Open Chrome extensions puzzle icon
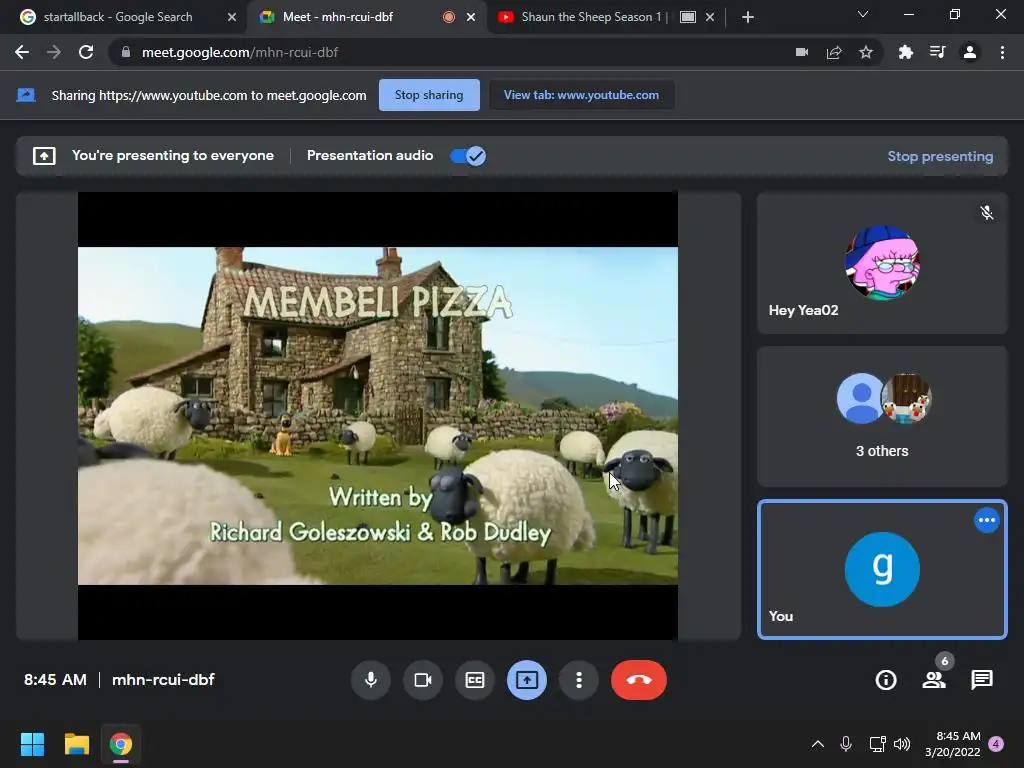The width and height of the screenshot is (1024, 768). tap(905, 52)
